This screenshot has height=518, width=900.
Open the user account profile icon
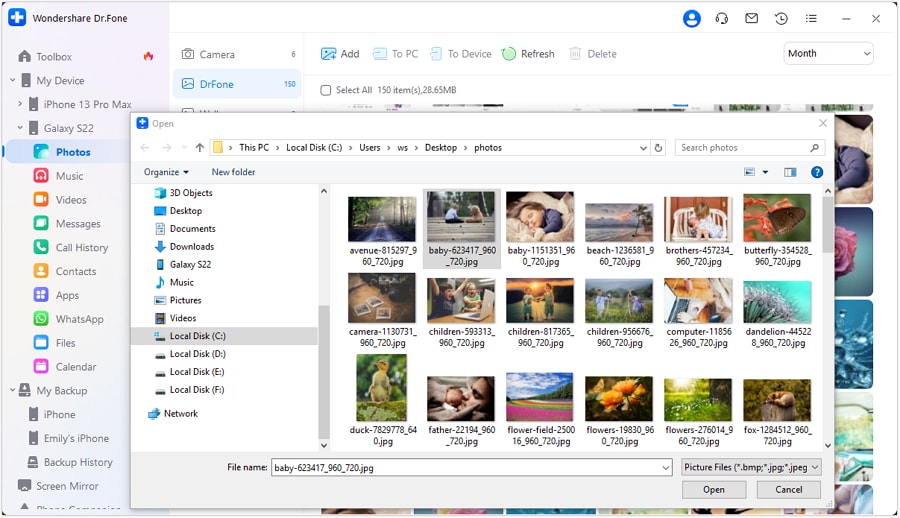[x=692, y=19]
